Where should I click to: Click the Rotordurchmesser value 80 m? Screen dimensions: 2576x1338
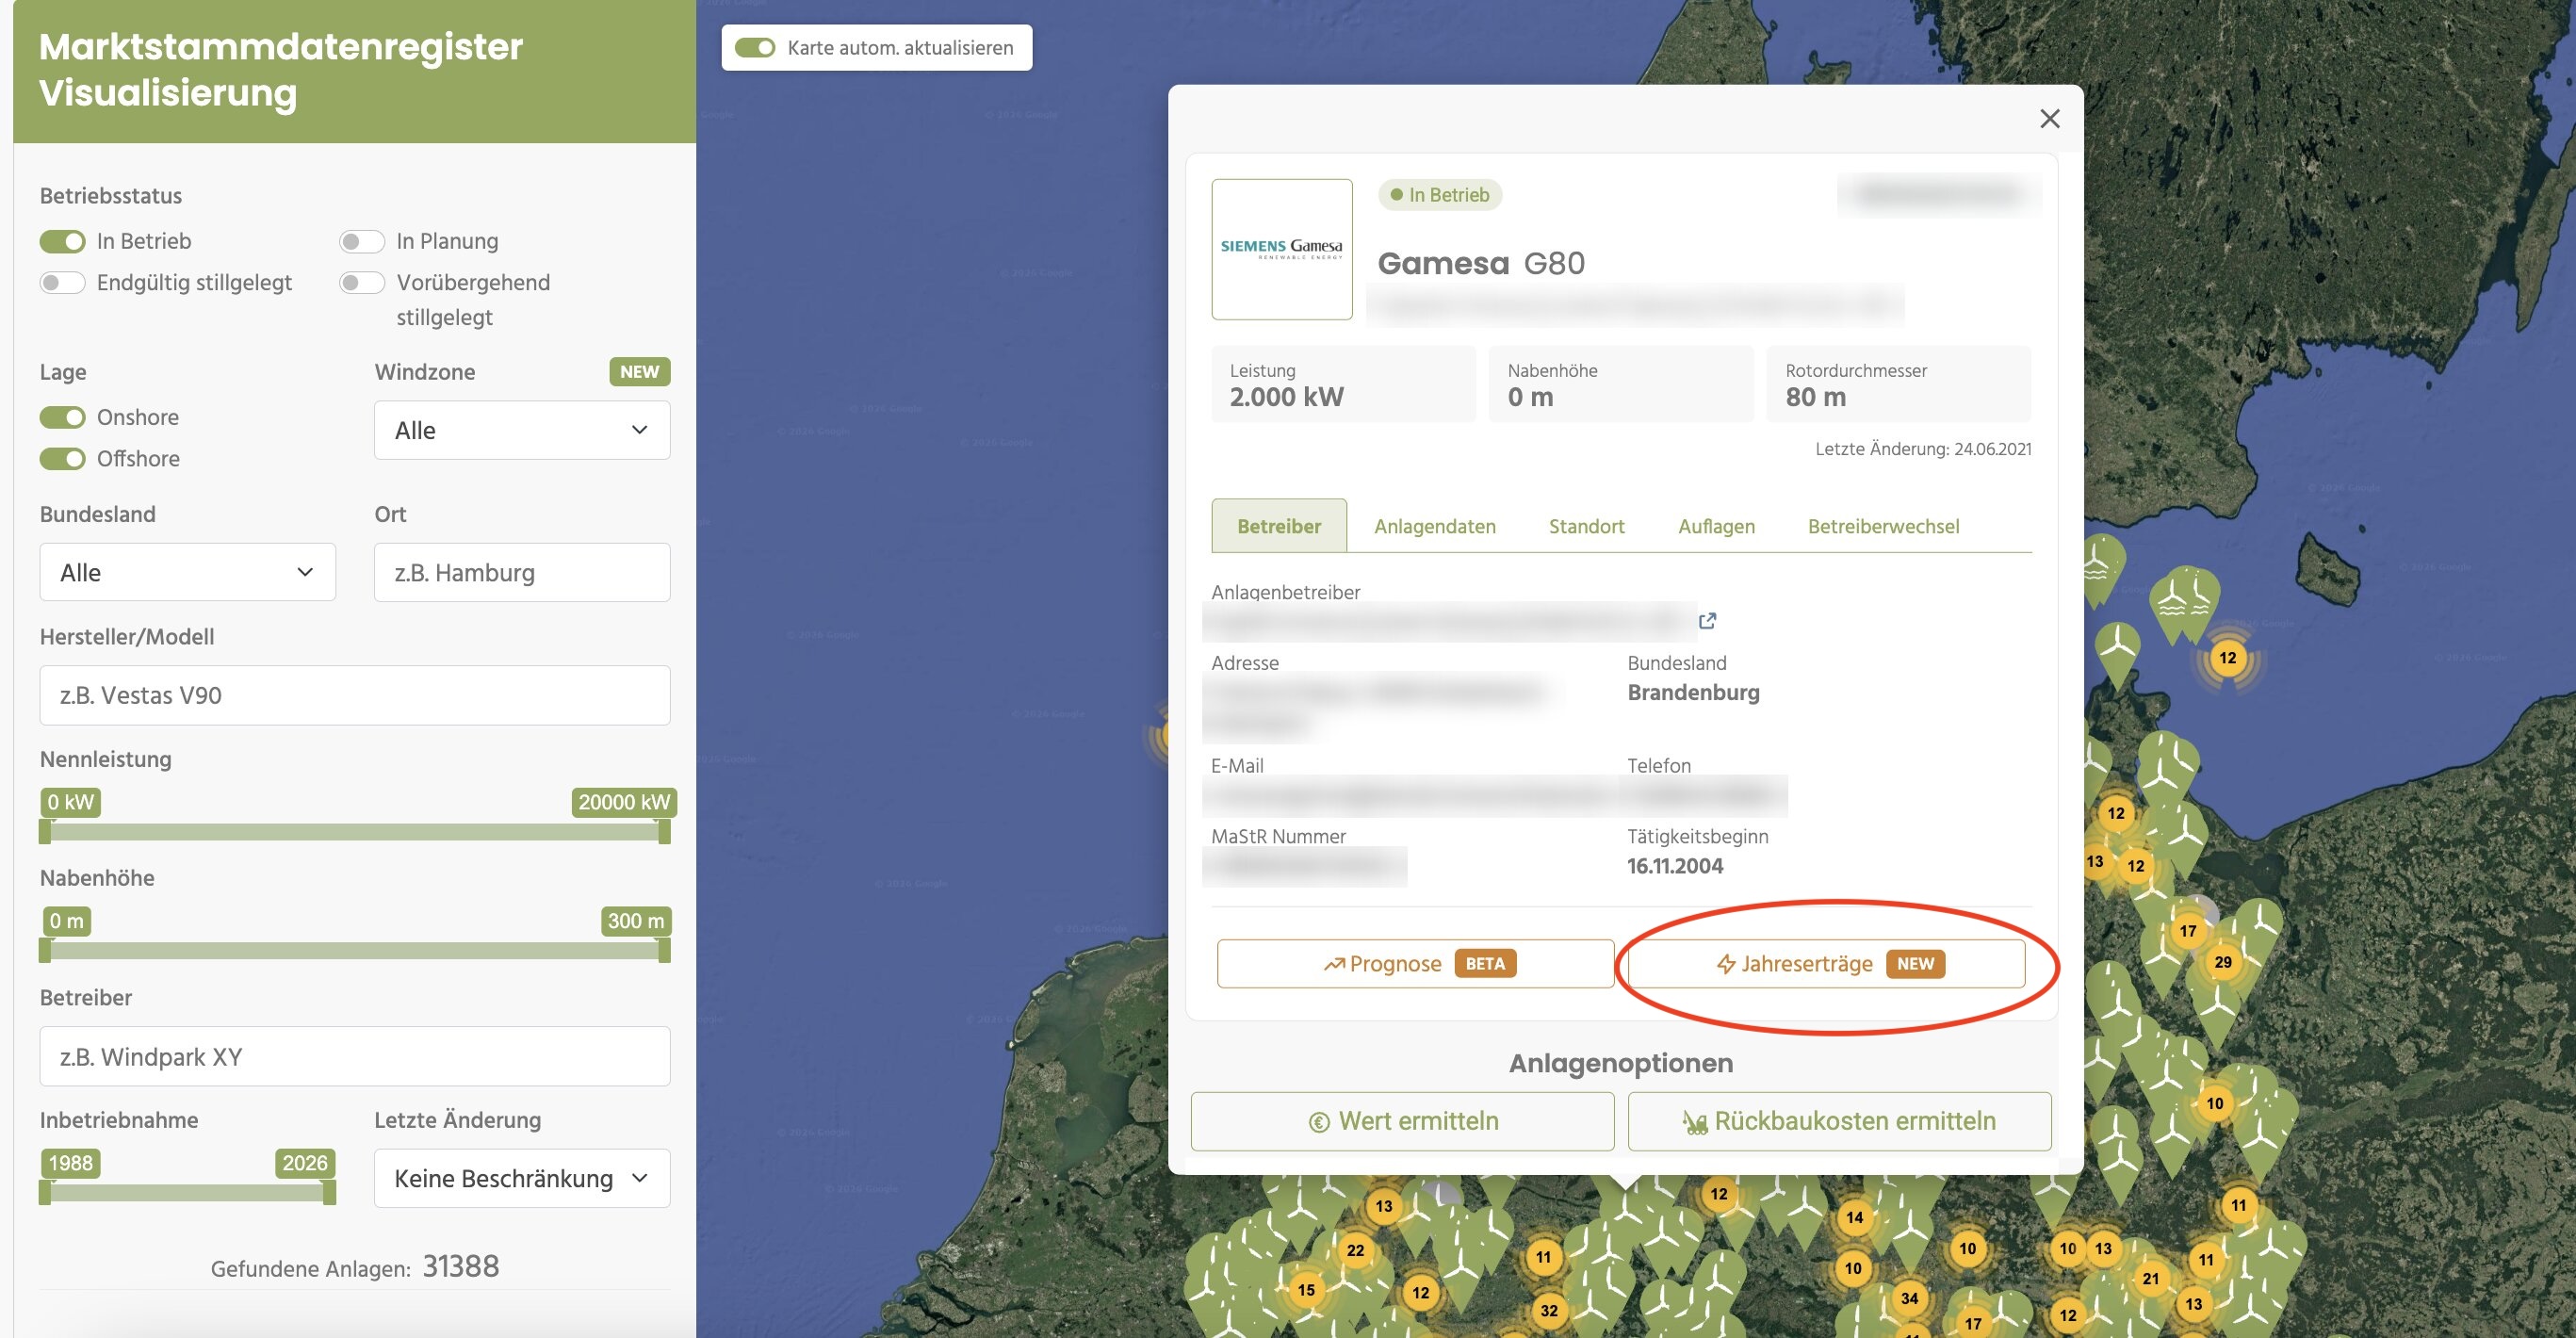1815,397
